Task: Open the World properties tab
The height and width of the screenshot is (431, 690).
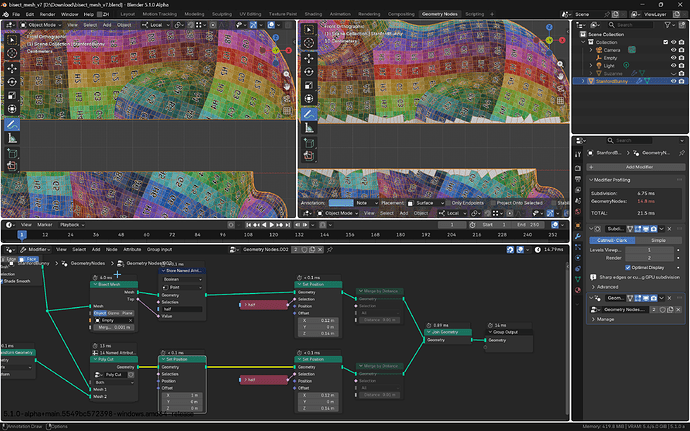Action: tap(578, 212)
